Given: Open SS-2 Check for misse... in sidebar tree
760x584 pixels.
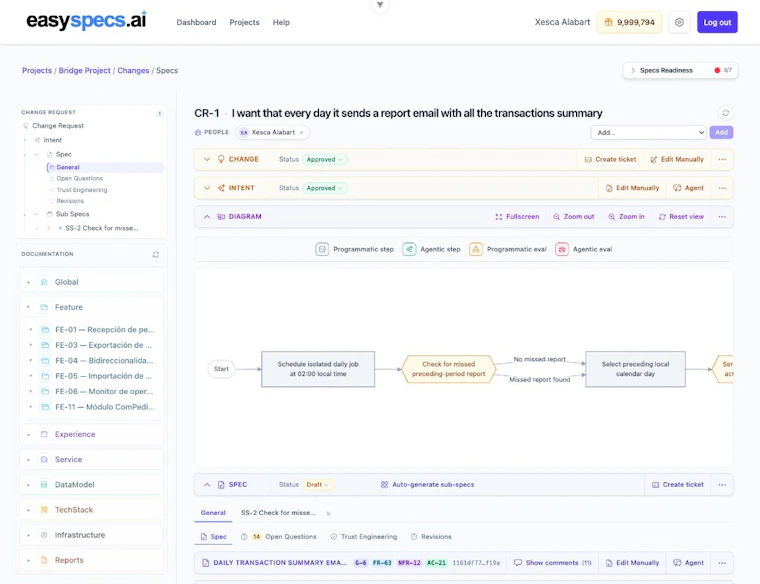Looking at the screenshot, I should (101, 228).
